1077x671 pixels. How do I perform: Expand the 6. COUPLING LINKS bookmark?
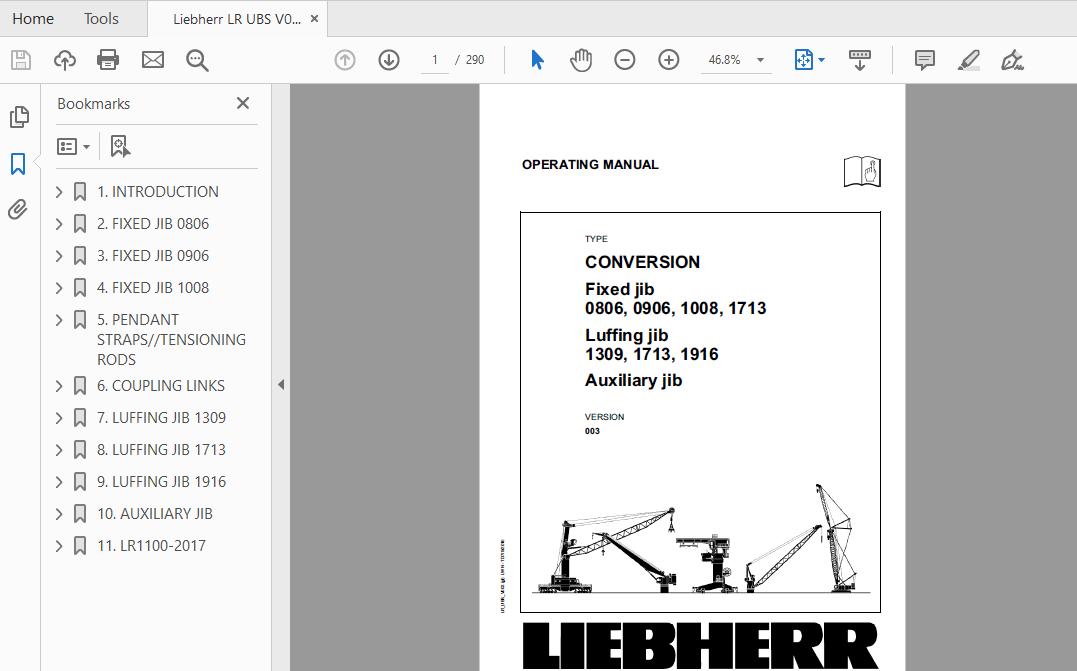pyautogui.click(x=59, y=386)
